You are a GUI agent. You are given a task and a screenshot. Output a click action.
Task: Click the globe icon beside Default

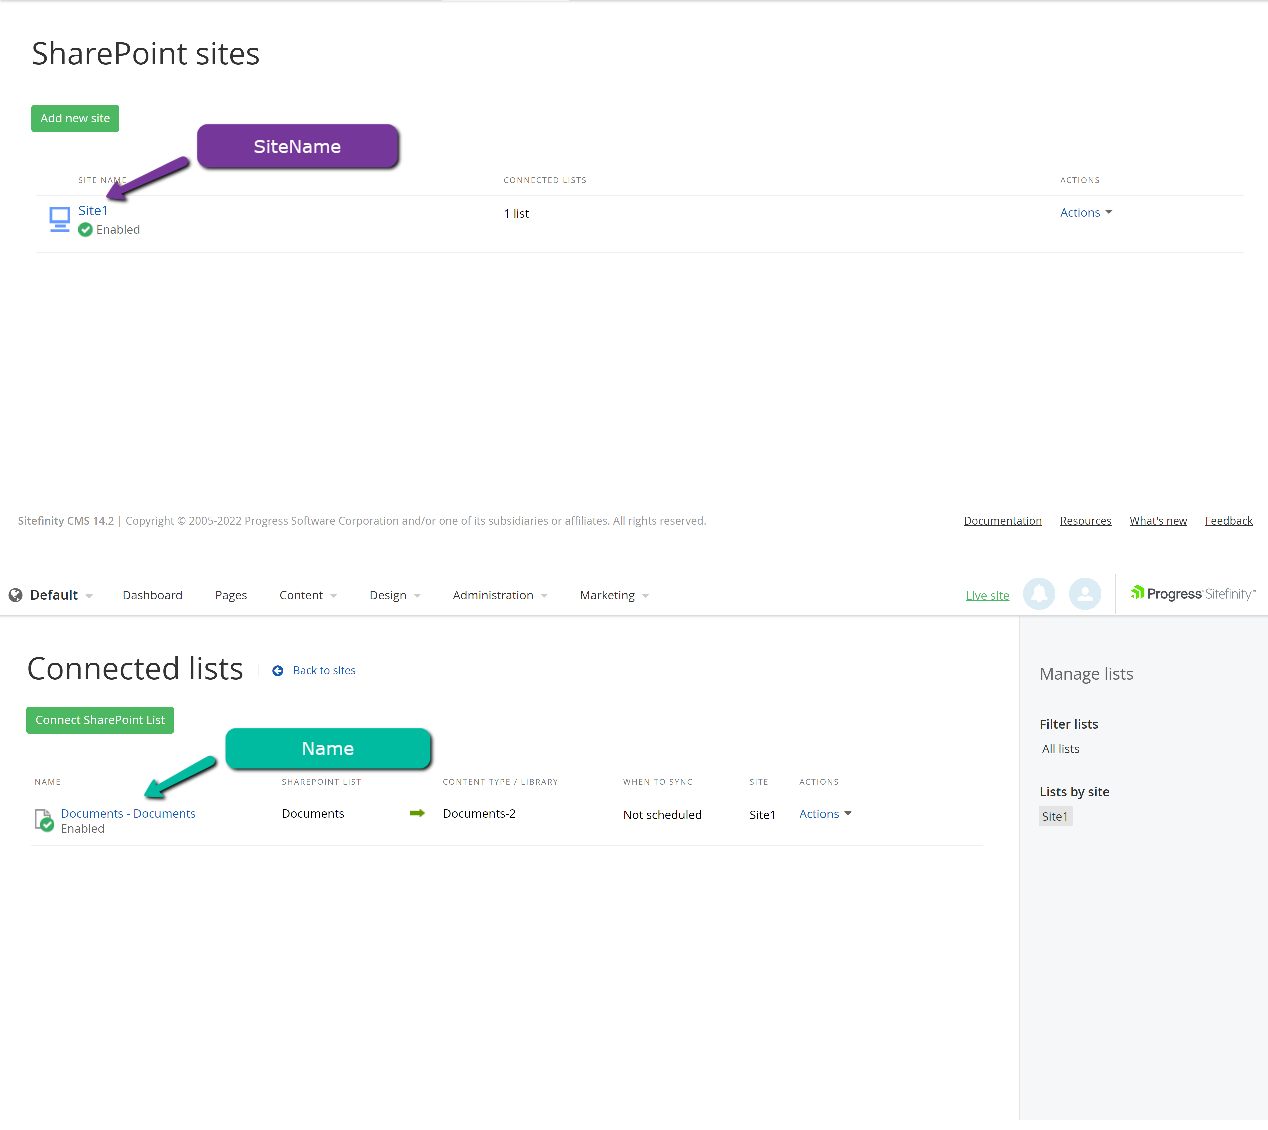tap(16, 595)
